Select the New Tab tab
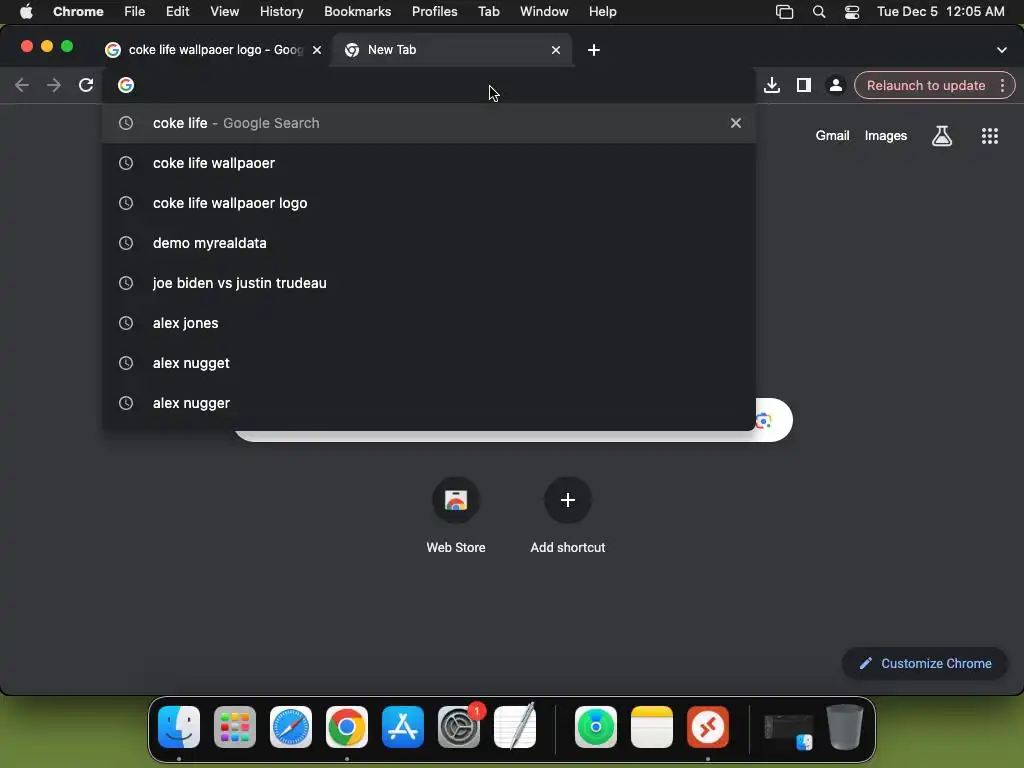Image resolution: width=1024 pixels, height=768 pixels. coord(451,50)
